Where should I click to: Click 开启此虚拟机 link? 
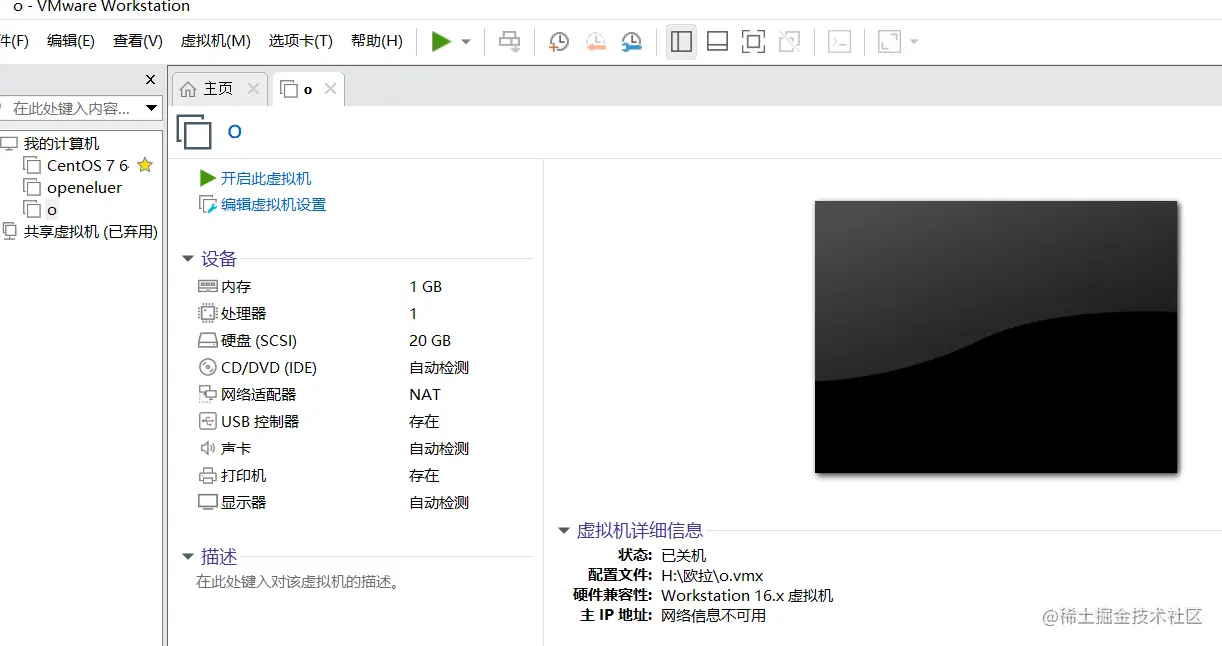pyautogui.click(x=266, y=178)
